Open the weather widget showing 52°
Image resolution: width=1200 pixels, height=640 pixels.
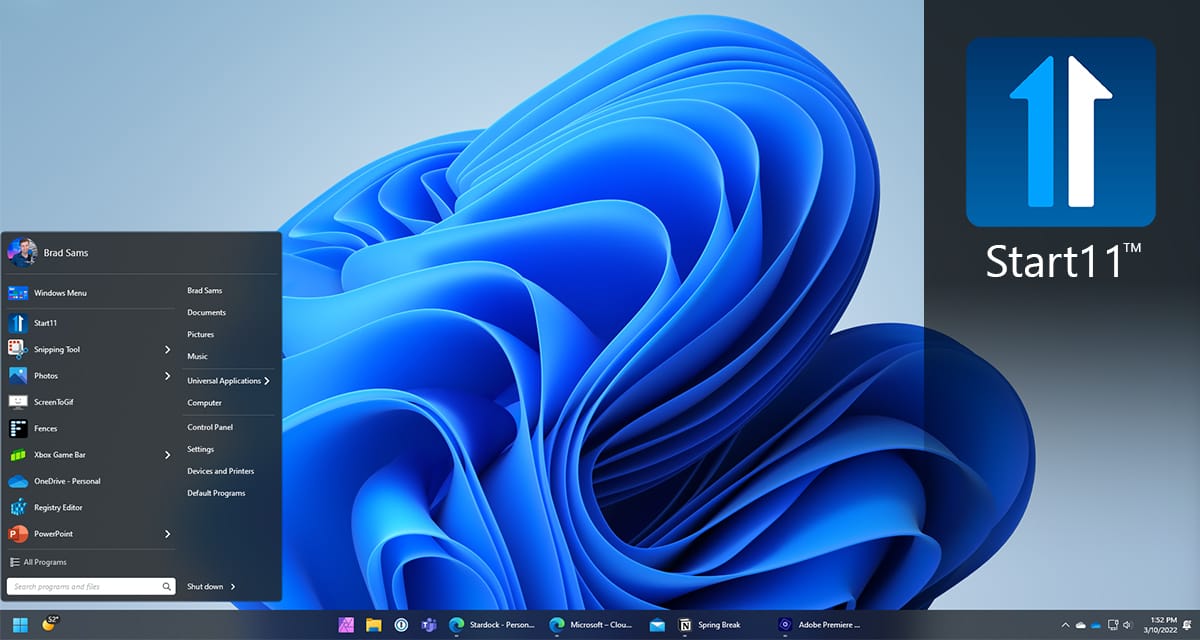tap(50, 624)
